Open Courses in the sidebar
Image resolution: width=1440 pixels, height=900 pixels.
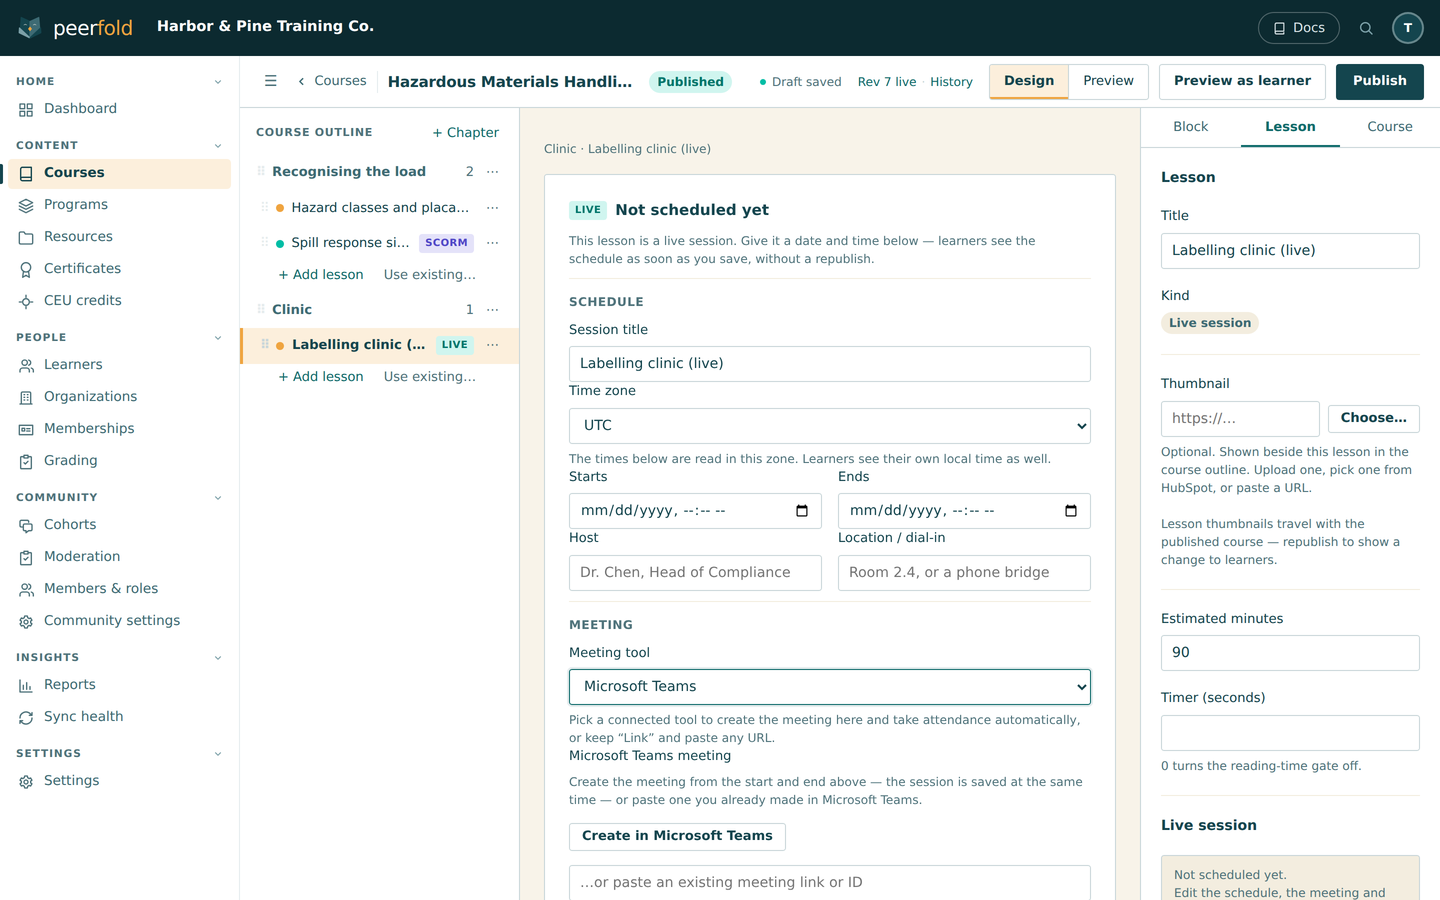point(120,173)
